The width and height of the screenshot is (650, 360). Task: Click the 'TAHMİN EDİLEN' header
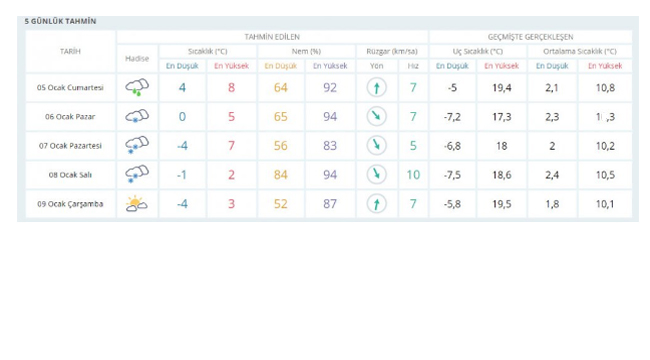(272, 37)
